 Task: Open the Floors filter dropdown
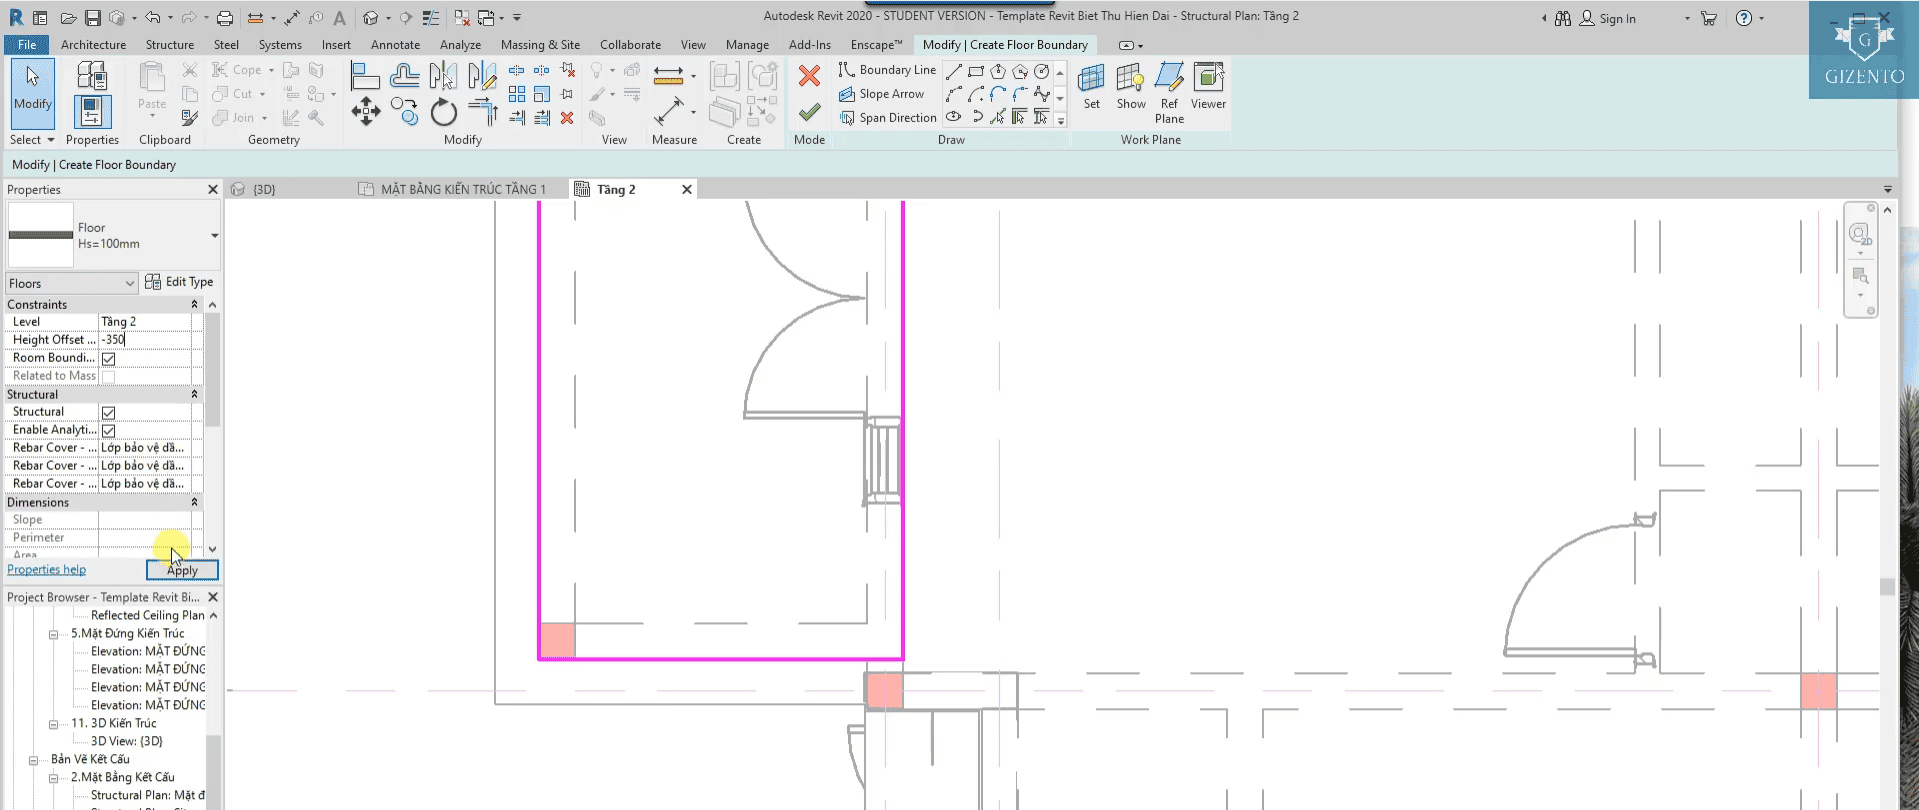(x=72, y=283)
